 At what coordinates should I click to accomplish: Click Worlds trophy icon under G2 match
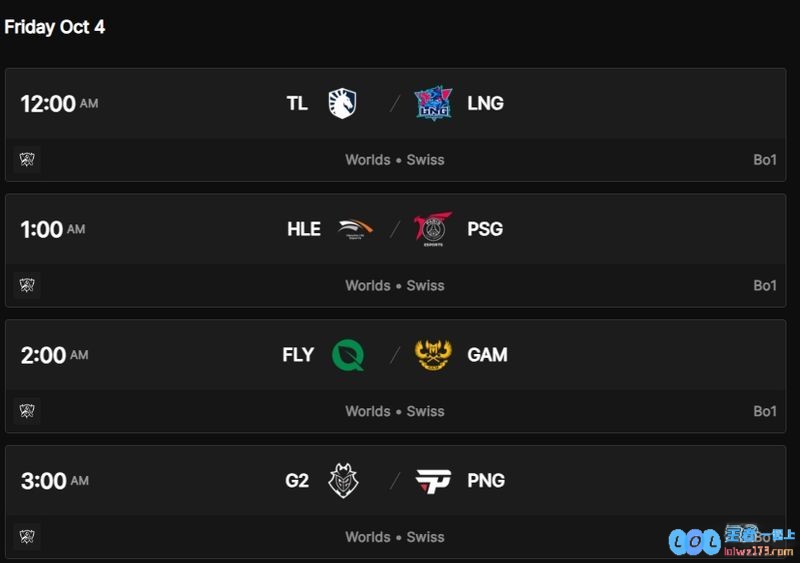[x=27, y=536]
